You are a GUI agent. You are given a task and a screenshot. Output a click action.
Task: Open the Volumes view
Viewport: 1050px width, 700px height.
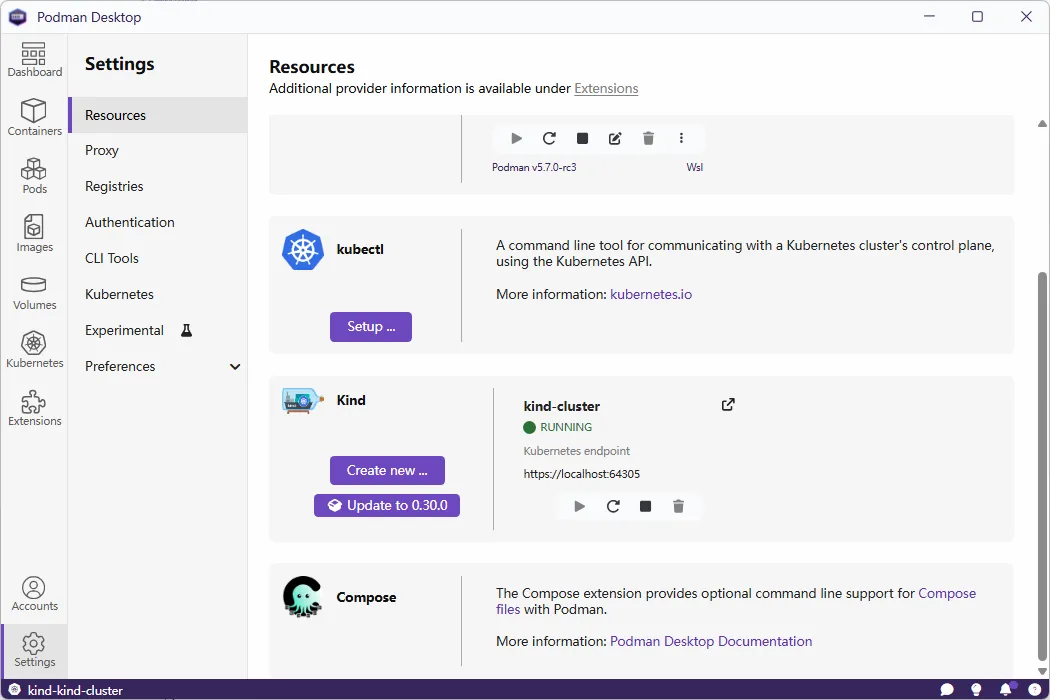[x=34, y=291]
